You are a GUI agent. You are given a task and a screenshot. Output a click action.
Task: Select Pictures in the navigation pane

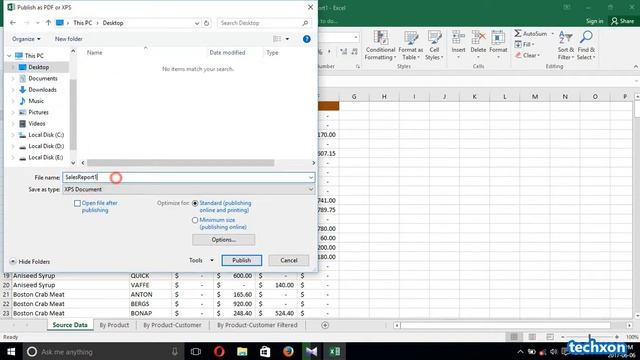[x=38, y=112]
